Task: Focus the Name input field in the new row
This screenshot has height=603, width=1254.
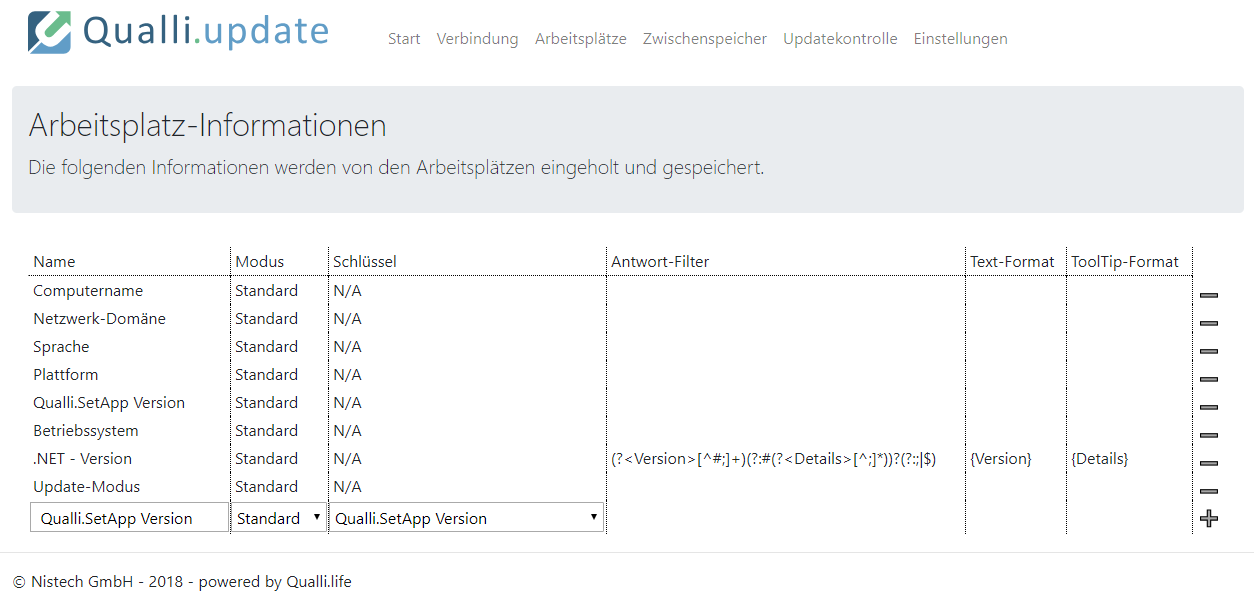Action: [x=129, y=518]
